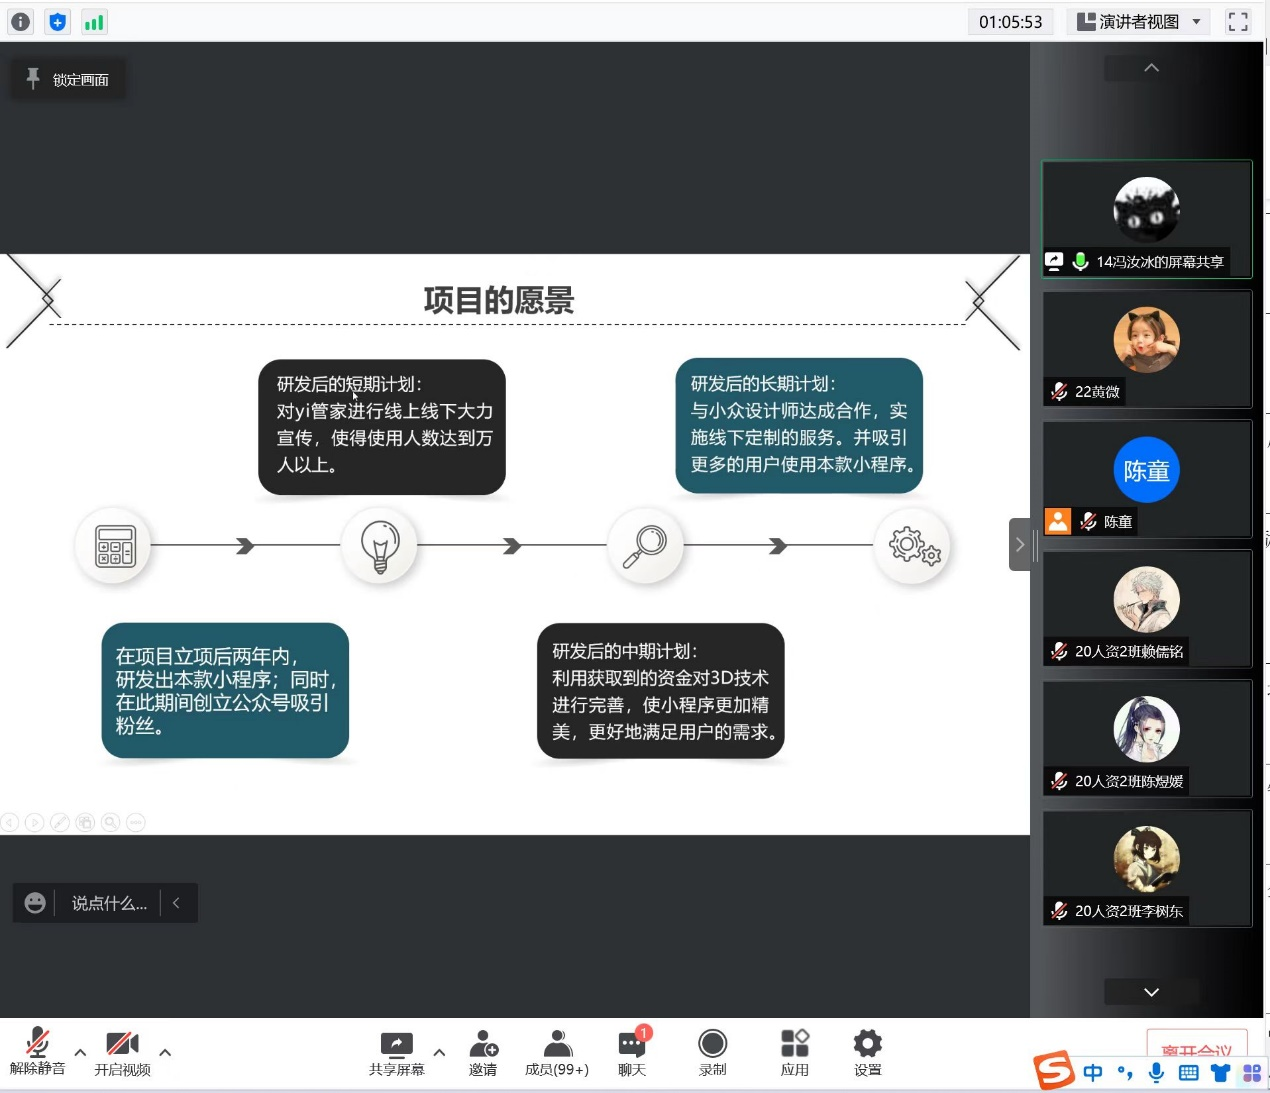
Task: Open the 邀请 invite icon
Action: pyautogui.click(x=483, y=1053)
